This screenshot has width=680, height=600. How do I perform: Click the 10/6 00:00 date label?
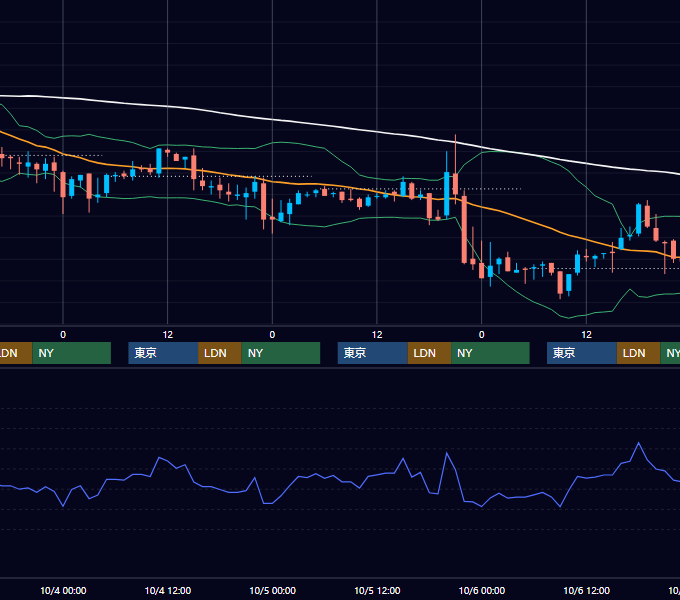482,590
